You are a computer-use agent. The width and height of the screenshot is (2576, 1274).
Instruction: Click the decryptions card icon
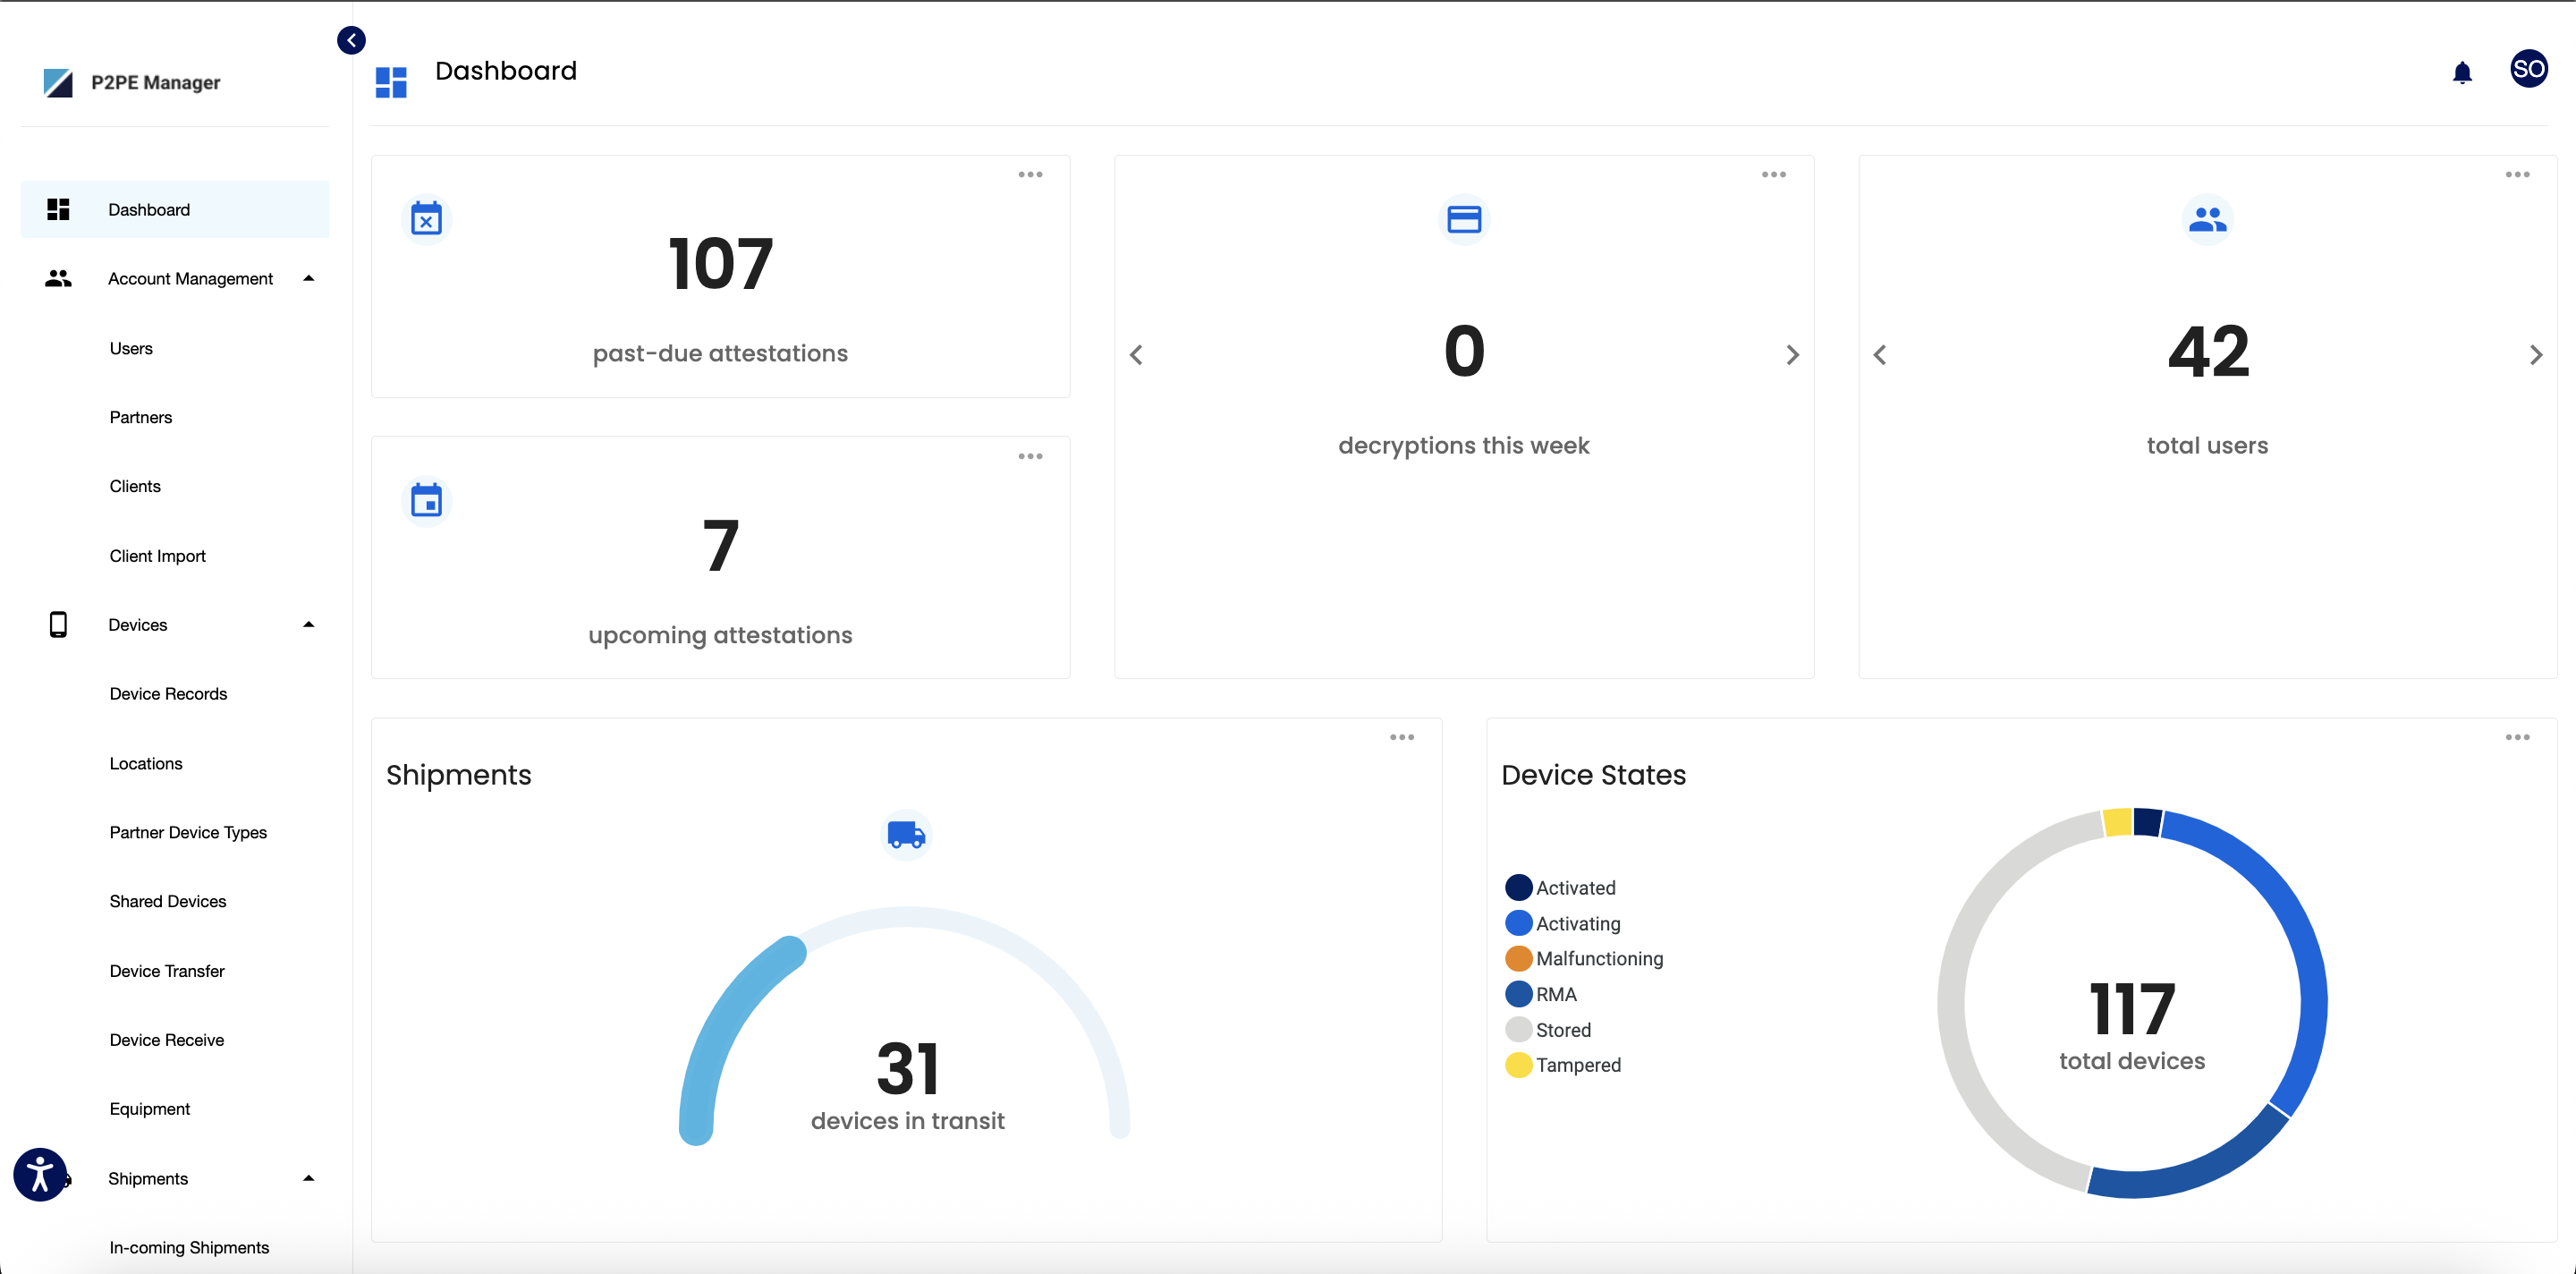(1464, 219)
